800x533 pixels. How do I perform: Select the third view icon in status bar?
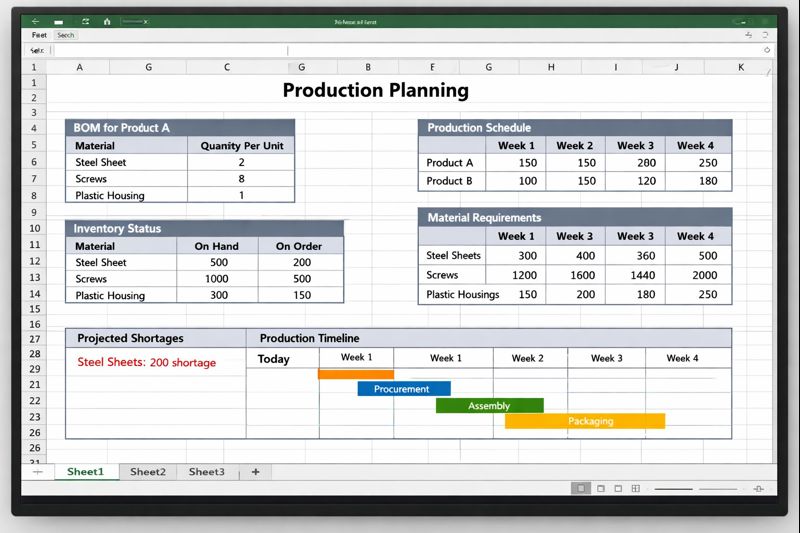click(618, 488)
